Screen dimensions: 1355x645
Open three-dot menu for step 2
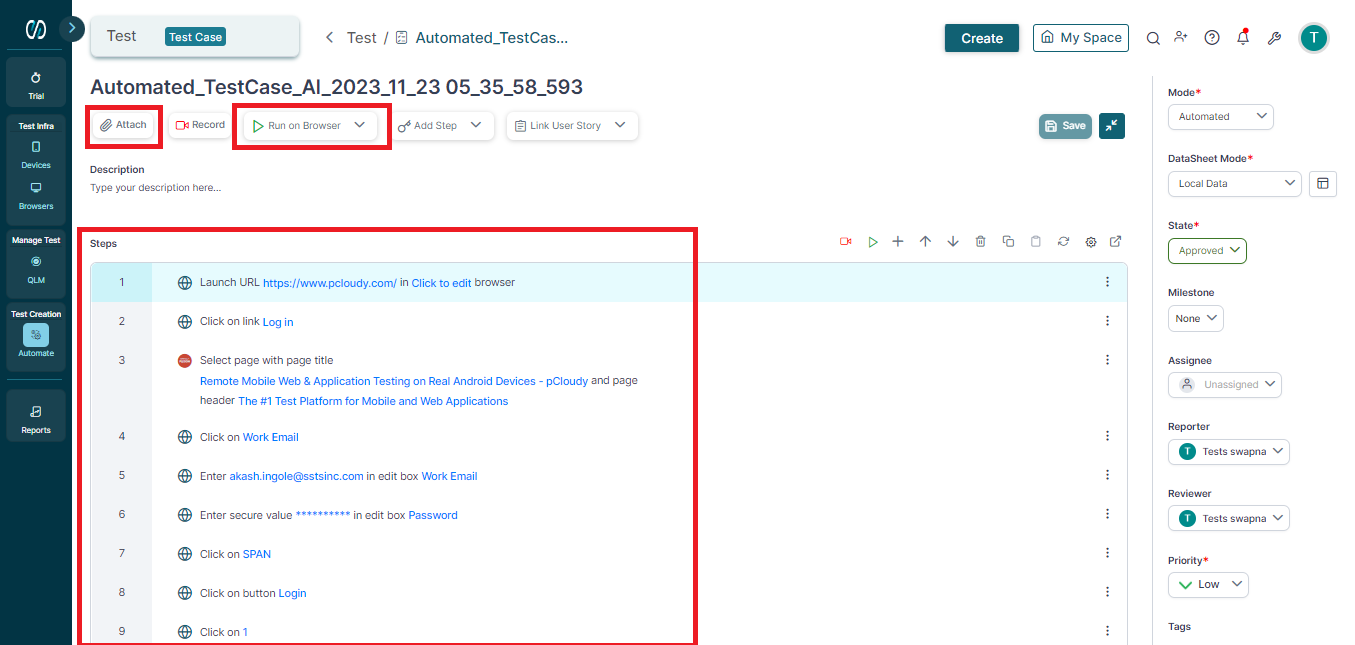[x=1107, y=321]
